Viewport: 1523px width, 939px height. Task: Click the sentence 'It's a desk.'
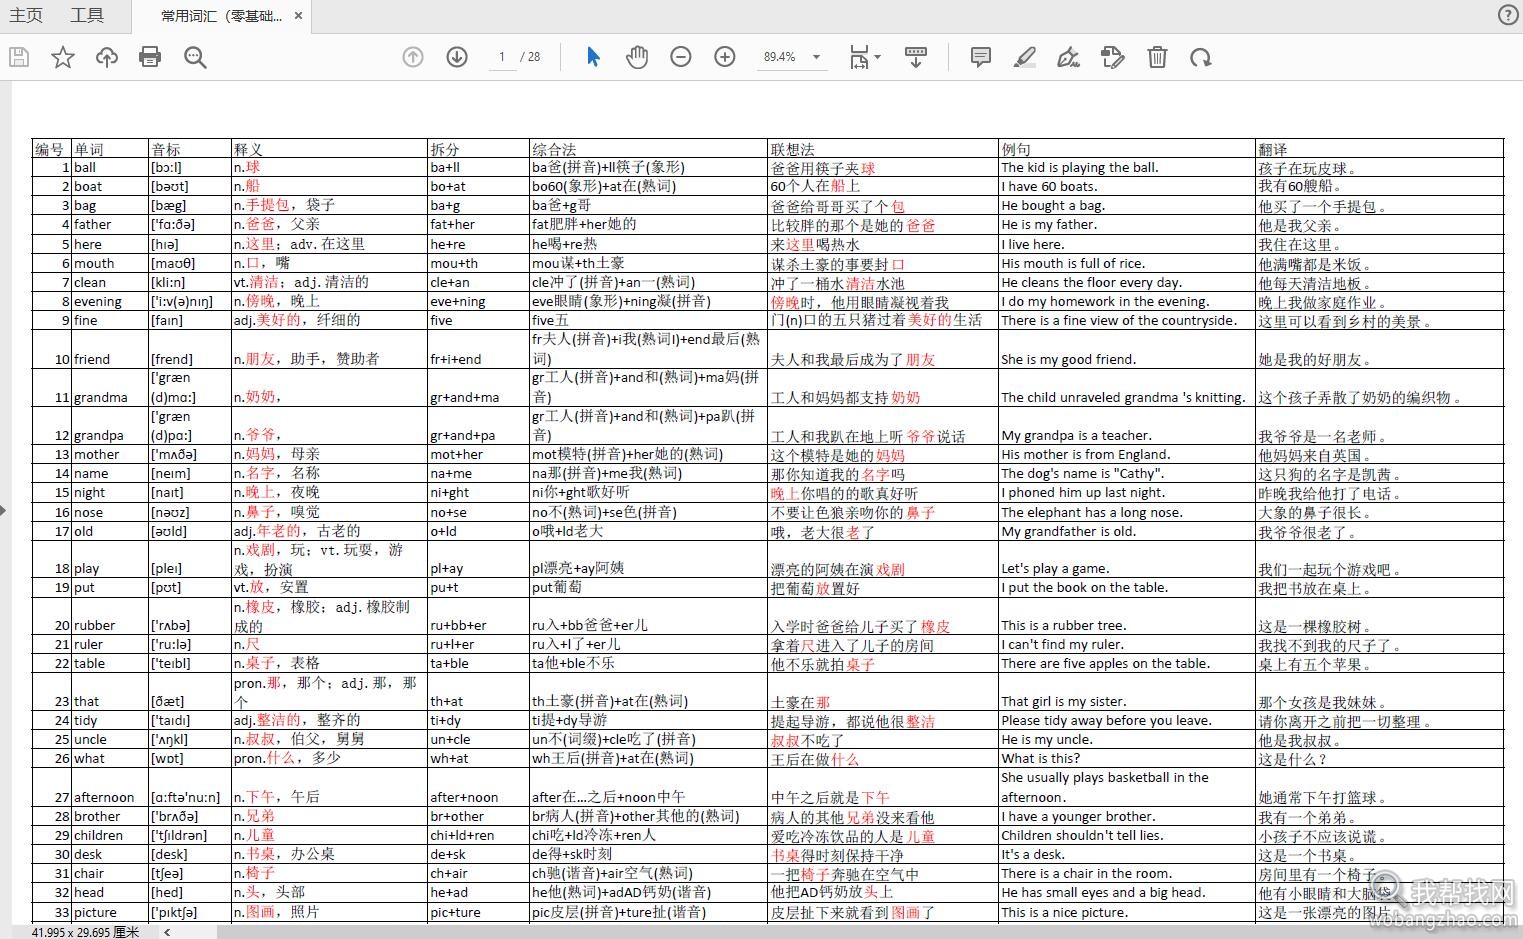1033,854
